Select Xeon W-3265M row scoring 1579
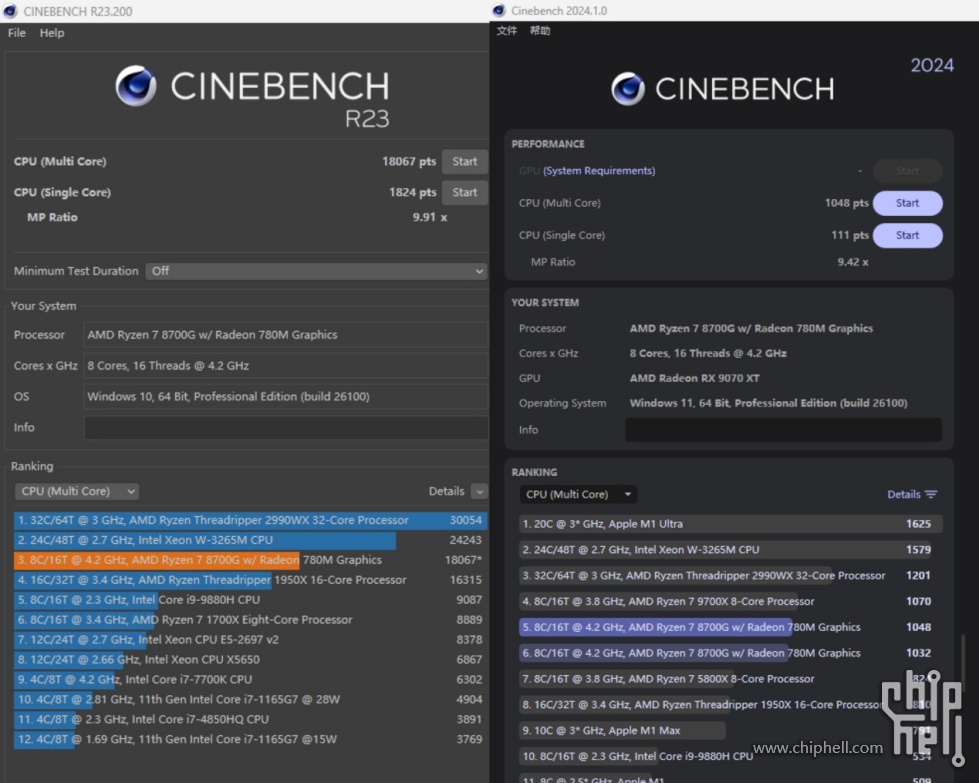This screenshot has height=783, width=979. pos(730,550)
